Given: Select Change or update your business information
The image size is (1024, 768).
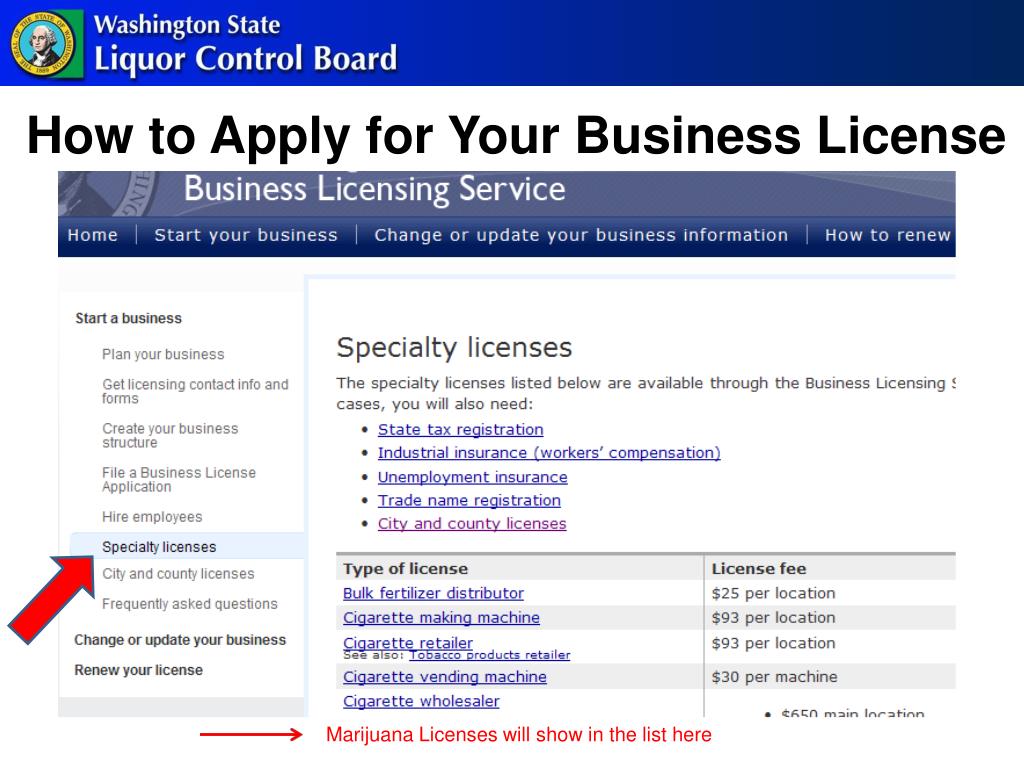Looking at the screenshot, I should coord(581,235).
